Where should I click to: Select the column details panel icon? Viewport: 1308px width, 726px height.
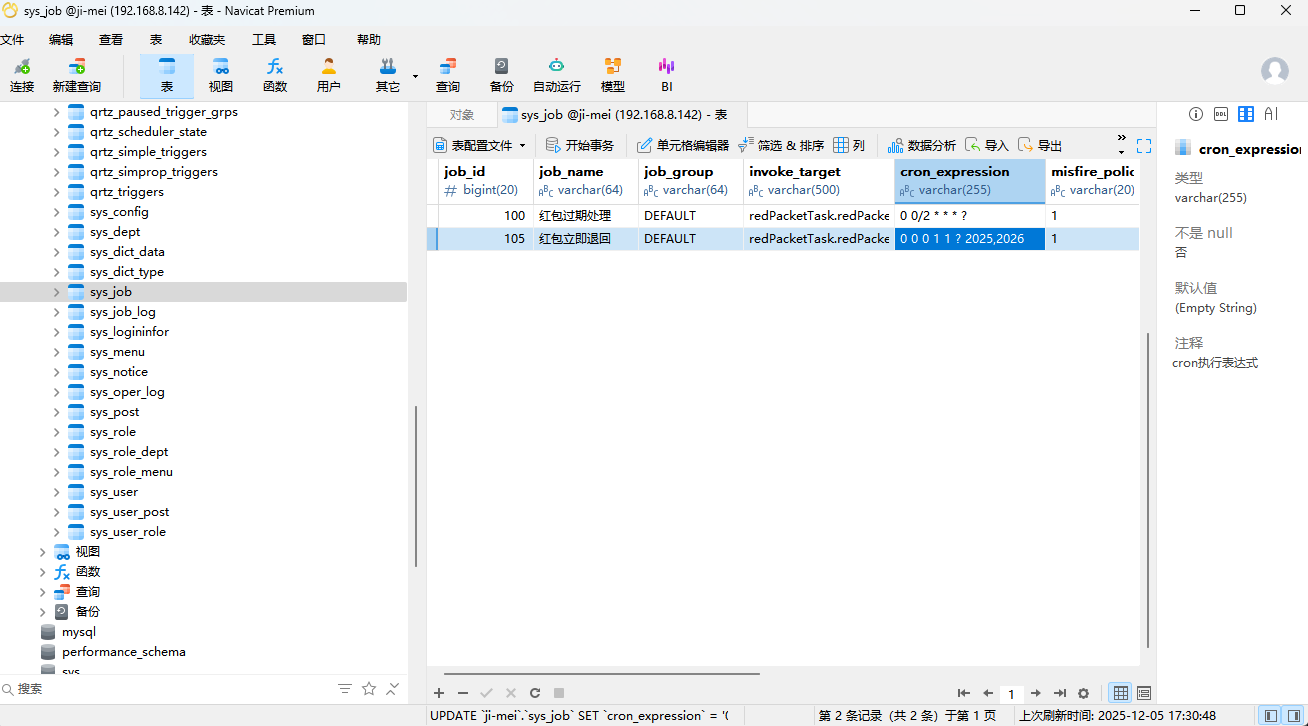[x=1246, y=114]
